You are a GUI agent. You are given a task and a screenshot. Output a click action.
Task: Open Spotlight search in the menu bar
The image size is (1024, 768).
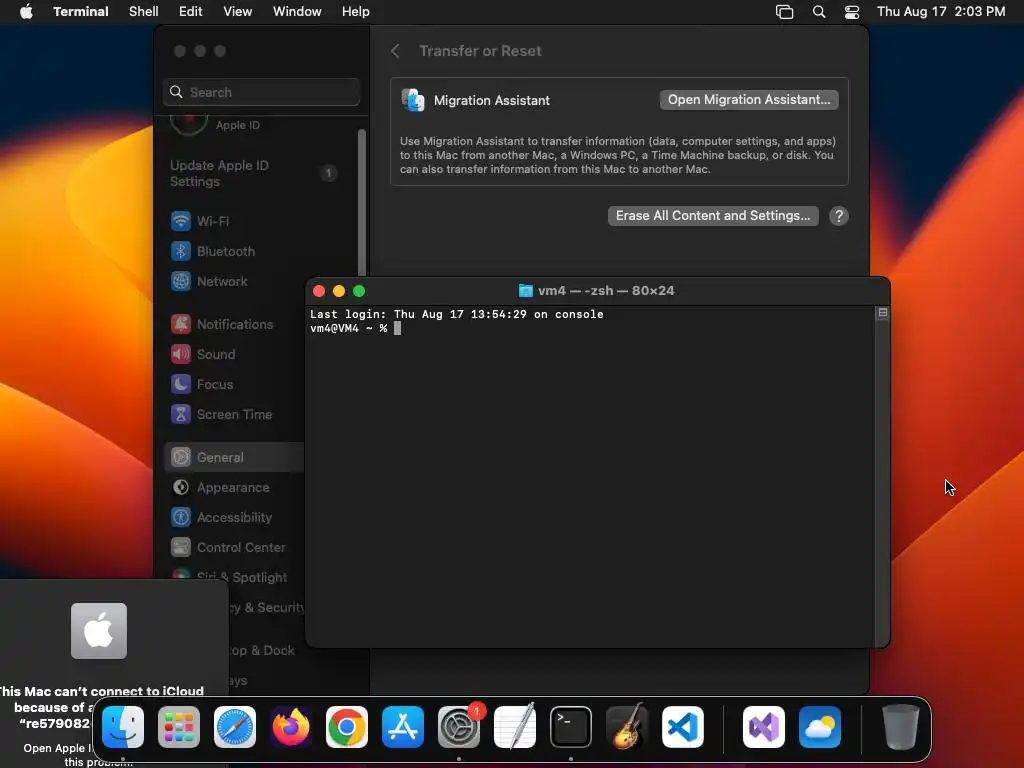pos(819,12)
